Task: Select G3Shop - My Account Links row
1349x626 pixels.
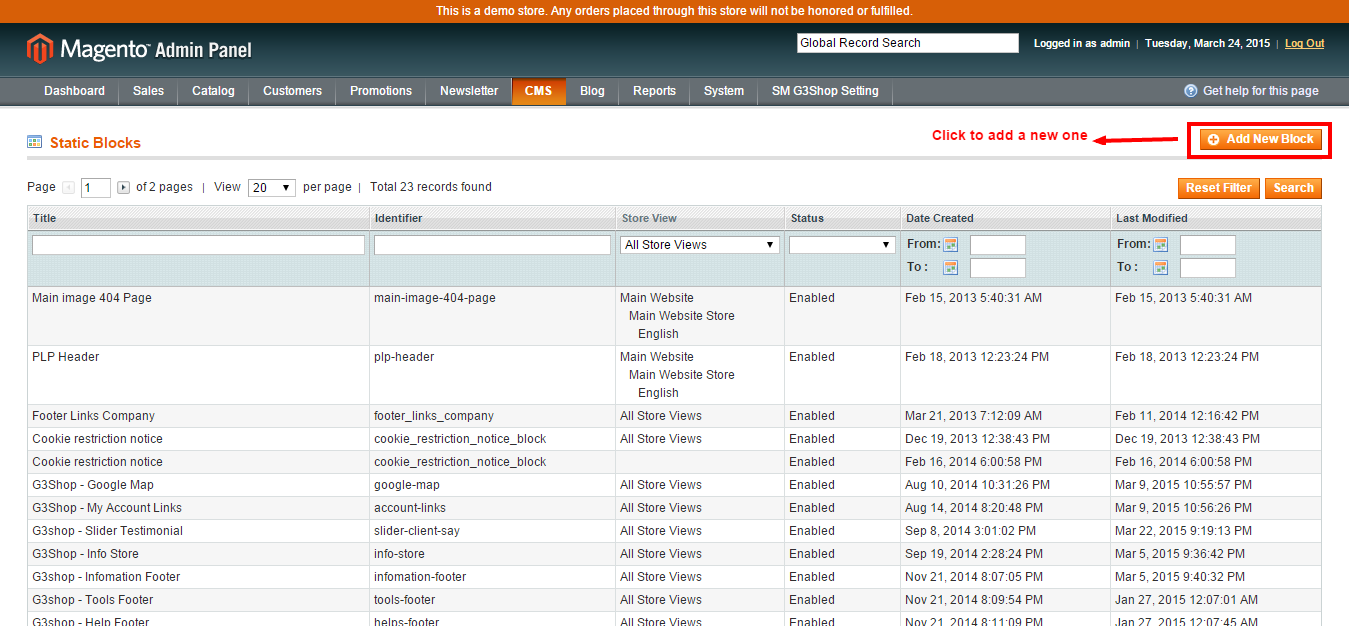Action: tap(674, 508)
